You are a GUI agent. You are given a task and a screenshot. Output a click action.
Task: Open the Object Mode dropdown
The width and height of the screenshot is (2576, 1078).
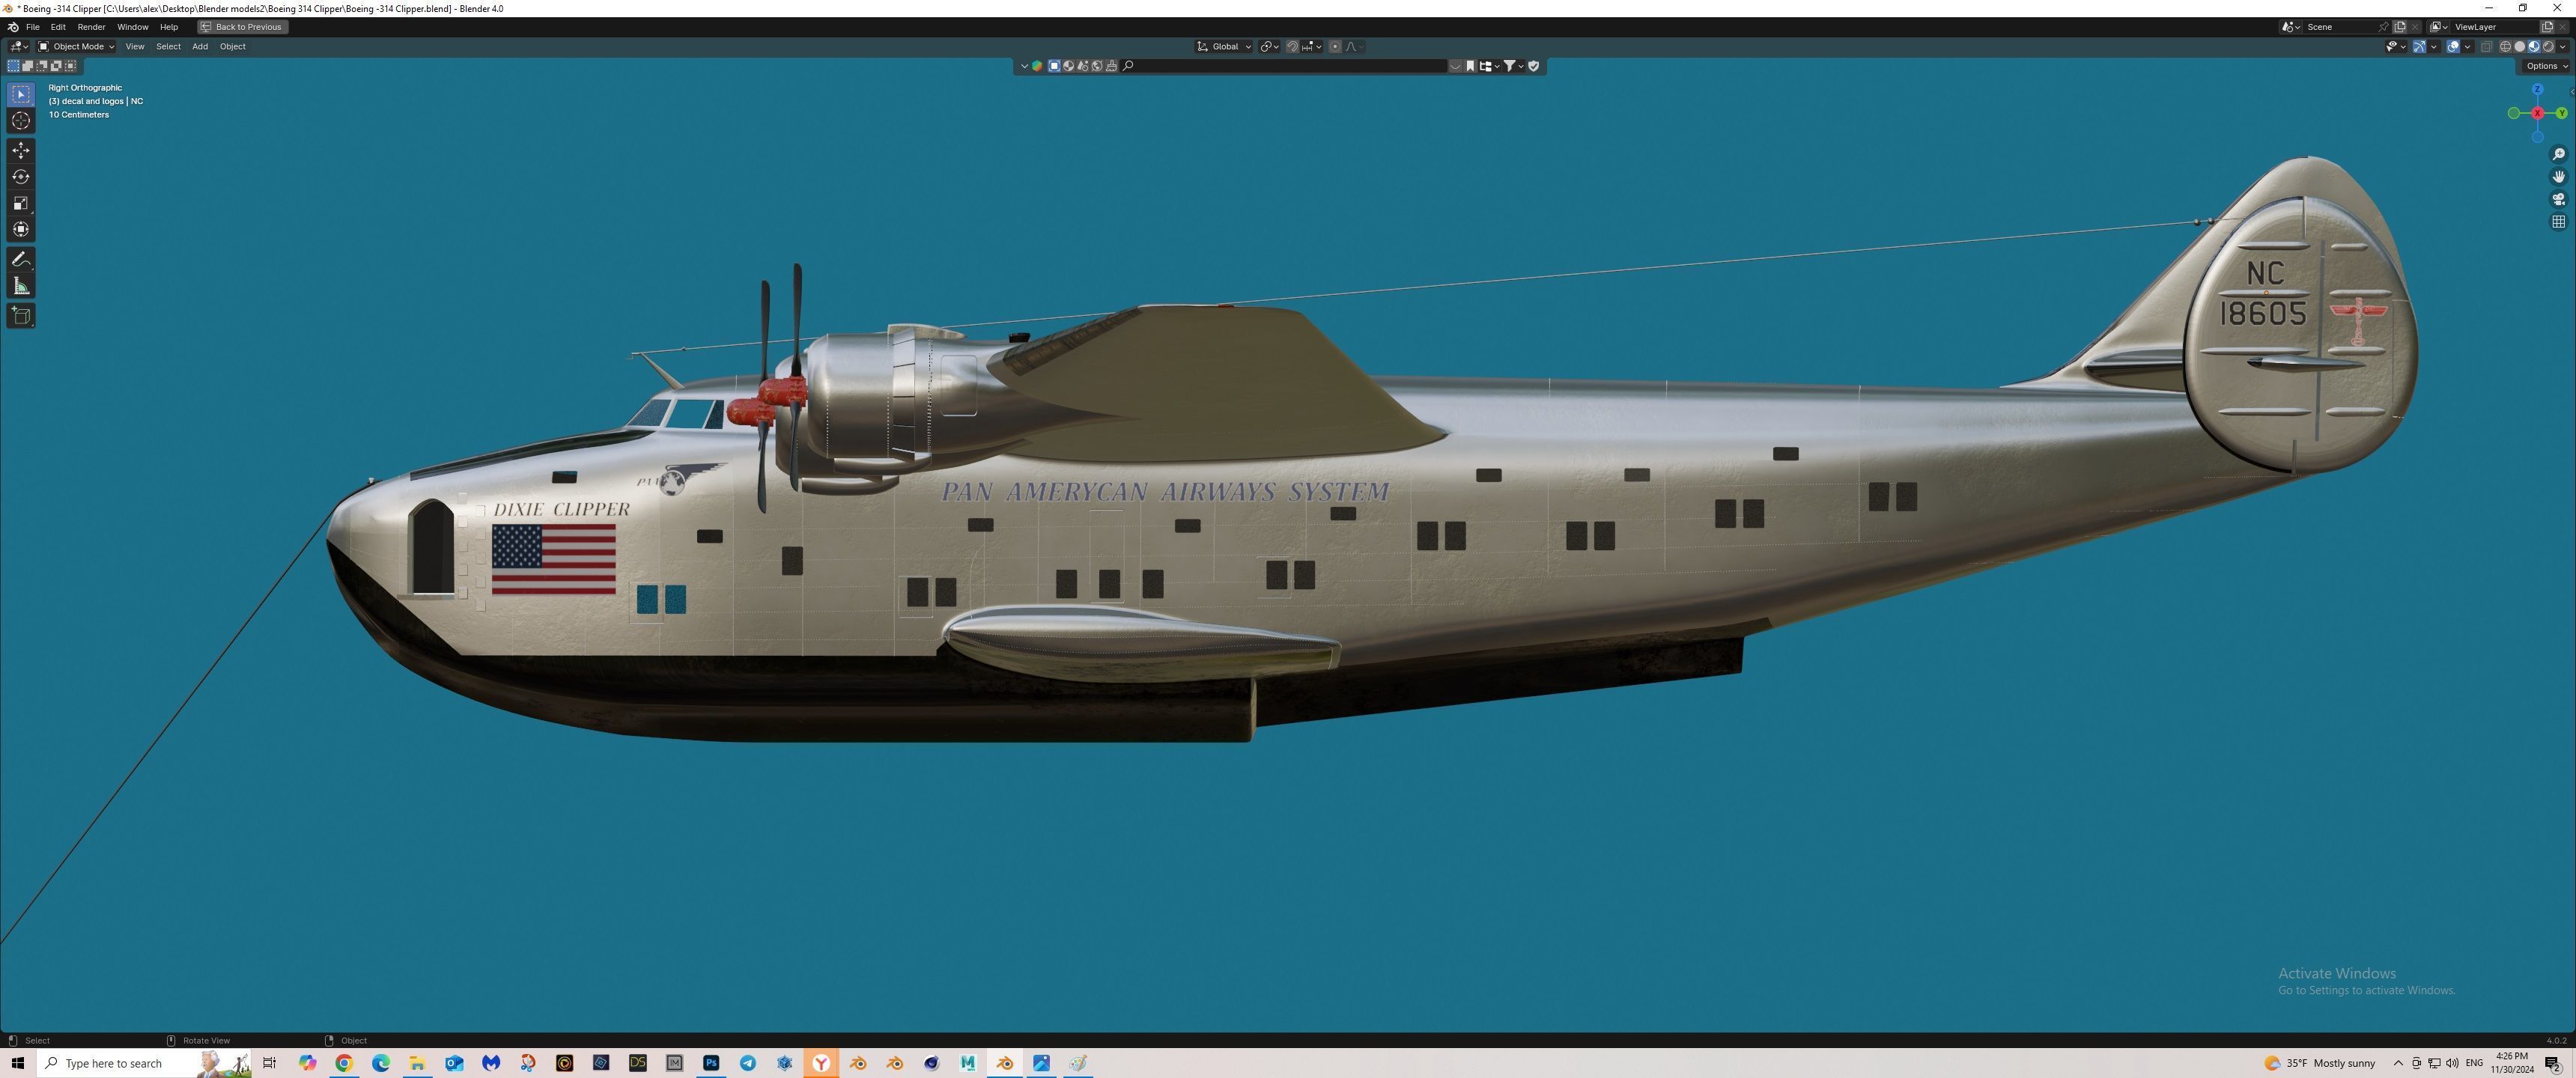(x=76, y=47)
